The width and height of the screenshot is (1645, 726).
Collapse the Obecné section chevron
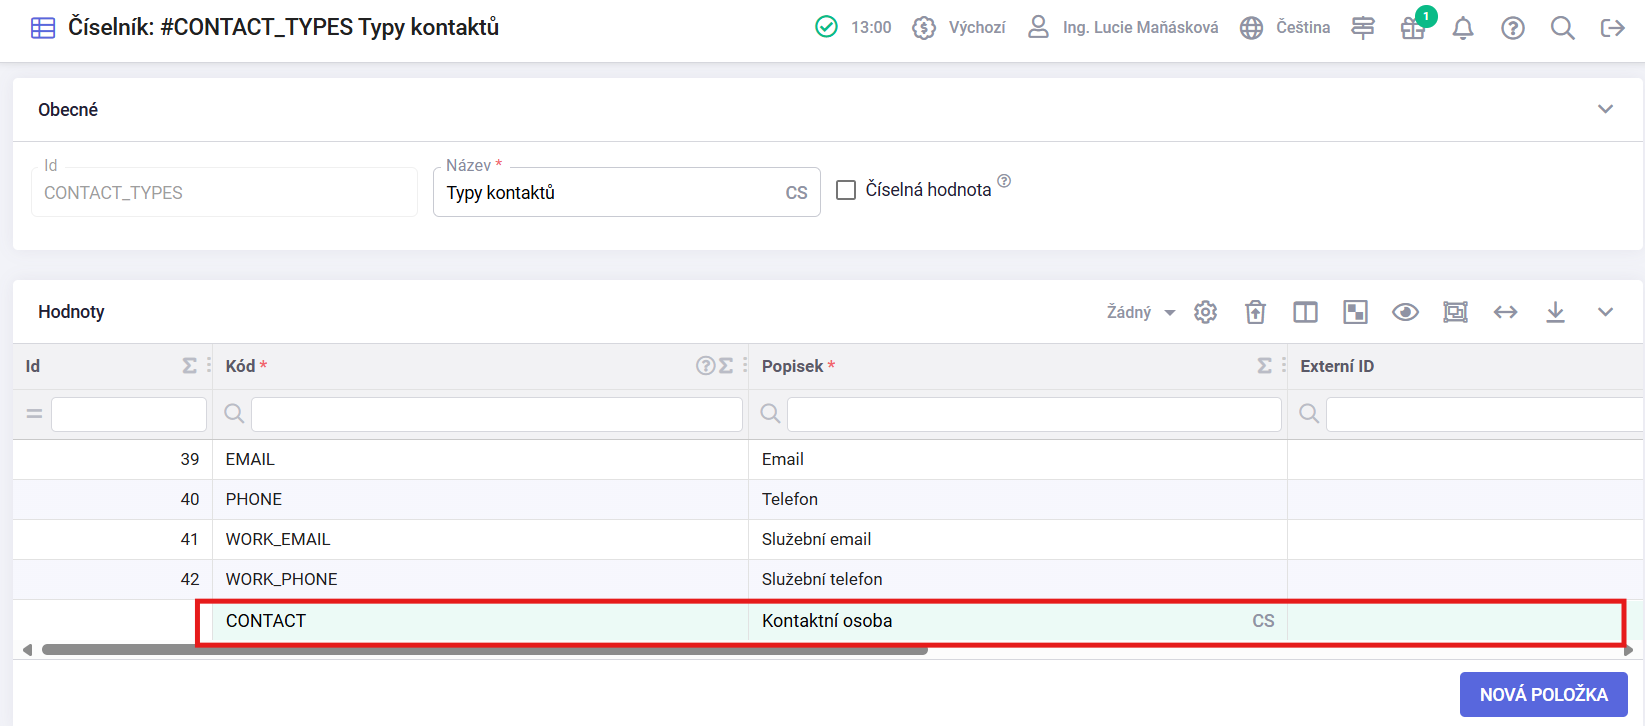pos(1606,109)
